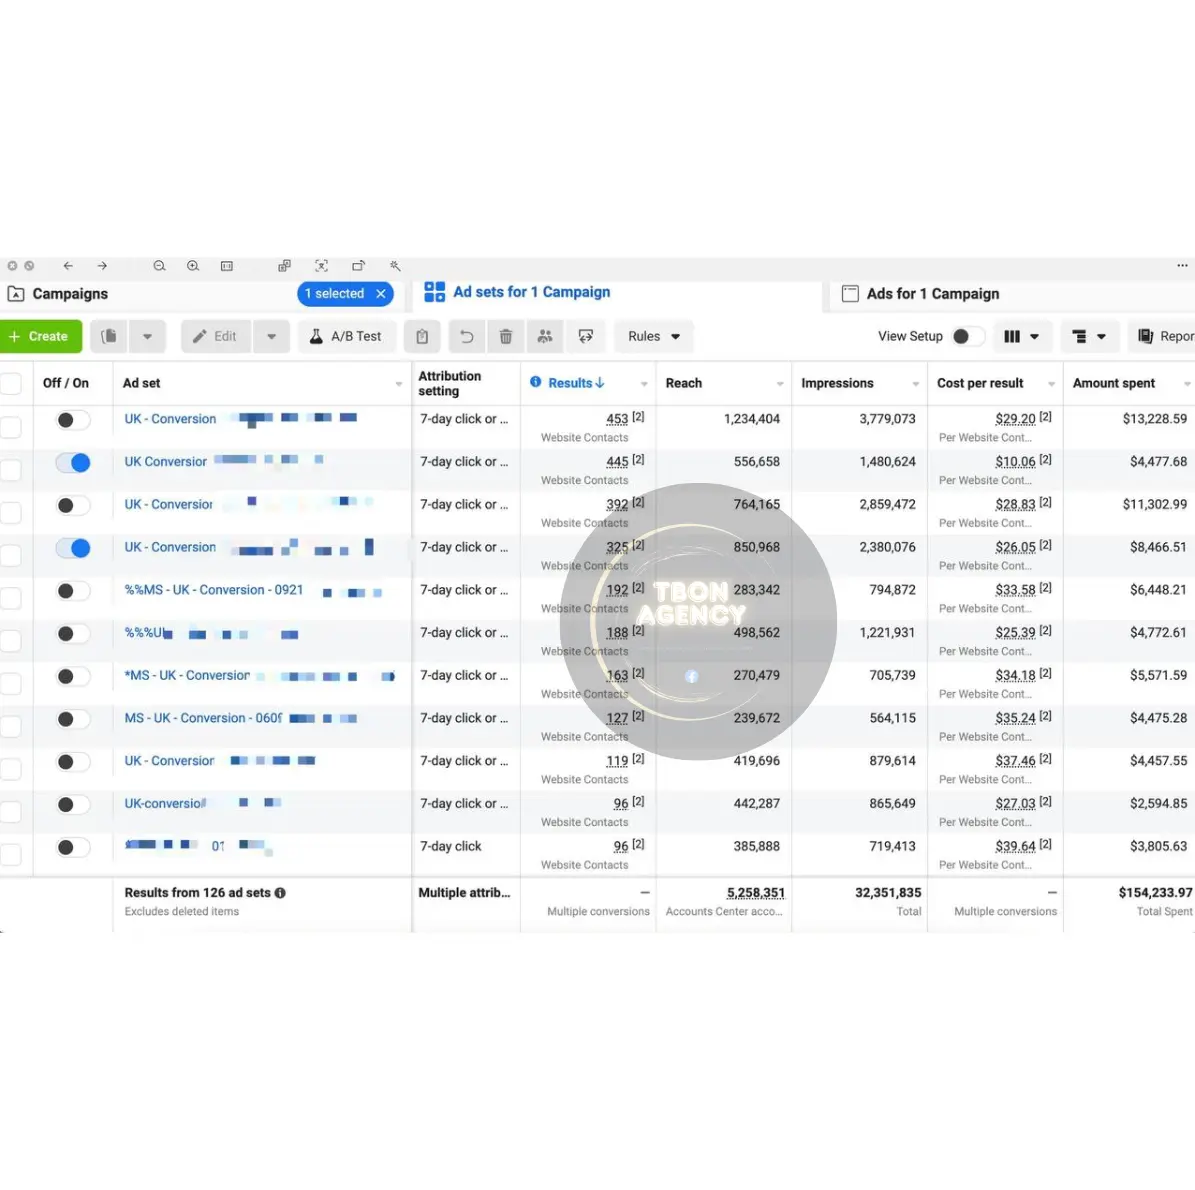
Task: Open the UK Conversion ad set with 445 results
Action: coord(165,461)
